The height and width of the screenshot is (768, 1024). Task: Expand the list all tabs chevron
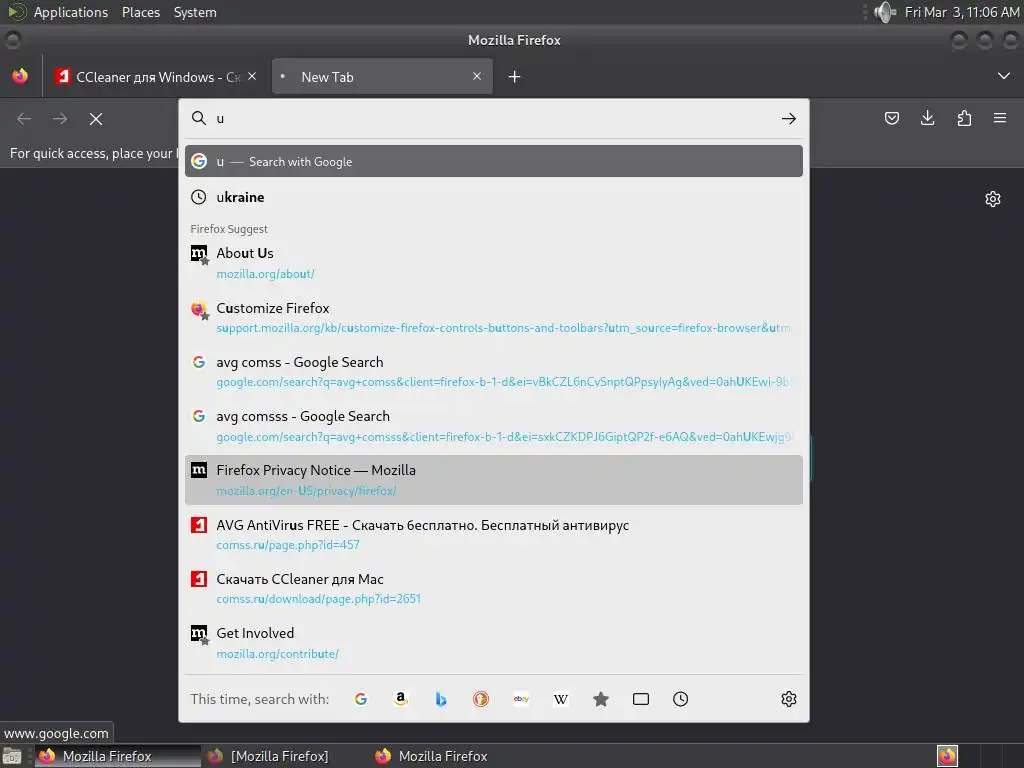(x=1004, y=76)
